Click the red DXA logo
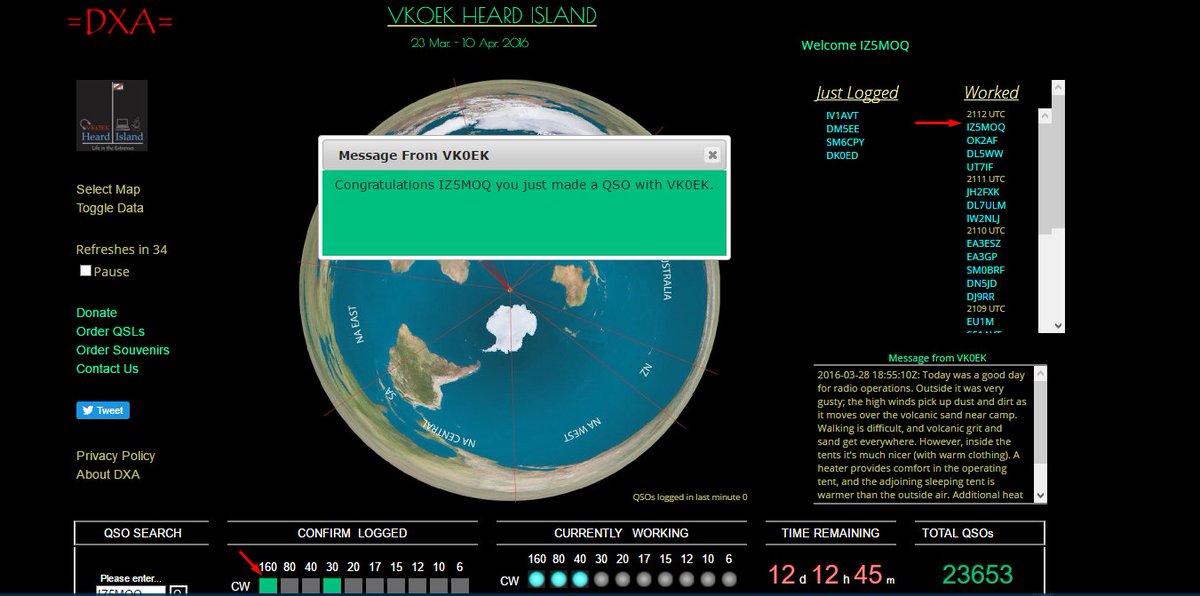 click(120, 23)
